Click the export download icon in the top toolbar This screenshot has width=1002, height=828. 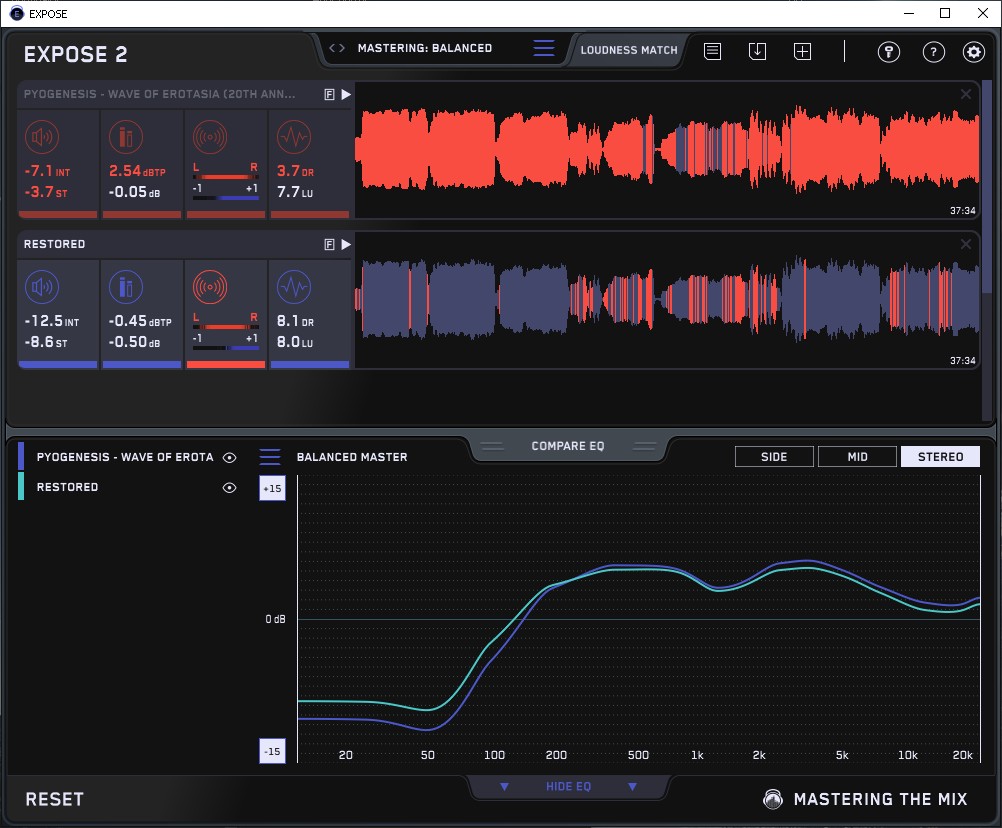757,51
